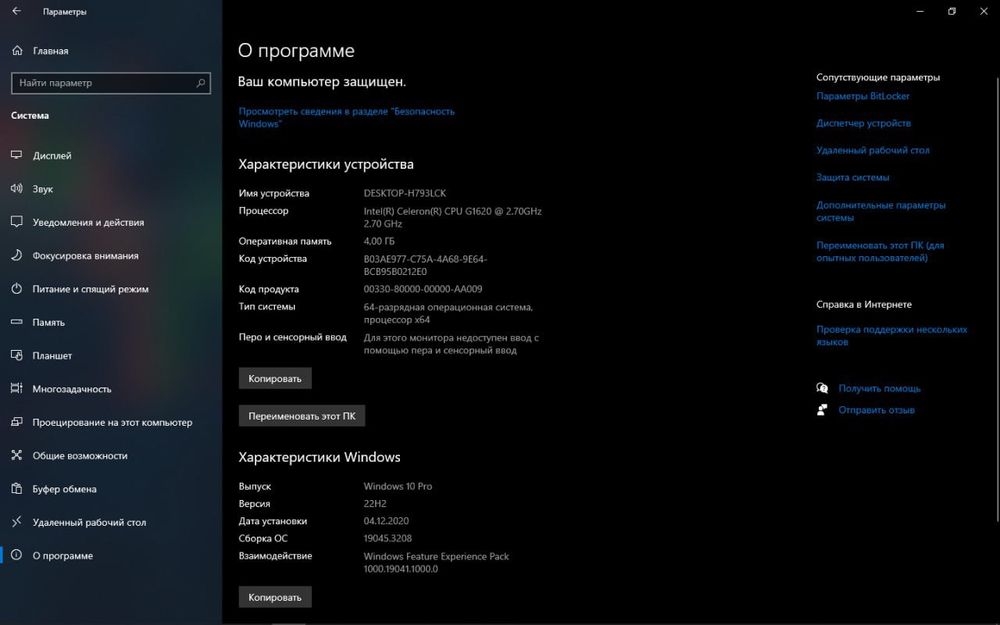This screenshot has height=625, width=1000.
Task: Open the Дисплей settings page
Action: [x=111, y=156]
